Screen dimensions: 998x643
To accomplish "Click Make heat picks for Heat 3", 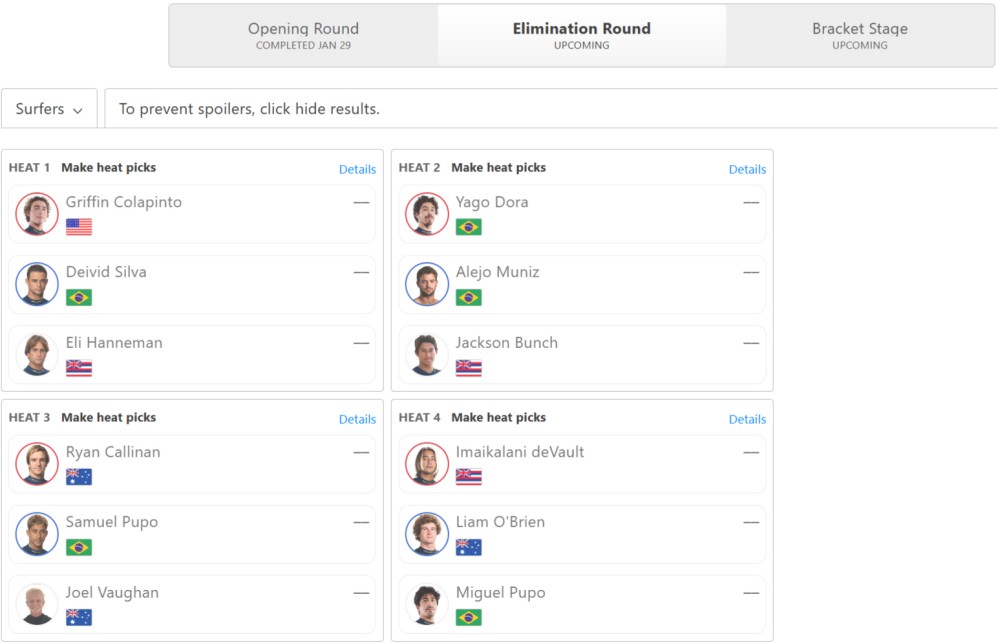I will [108, 418].
